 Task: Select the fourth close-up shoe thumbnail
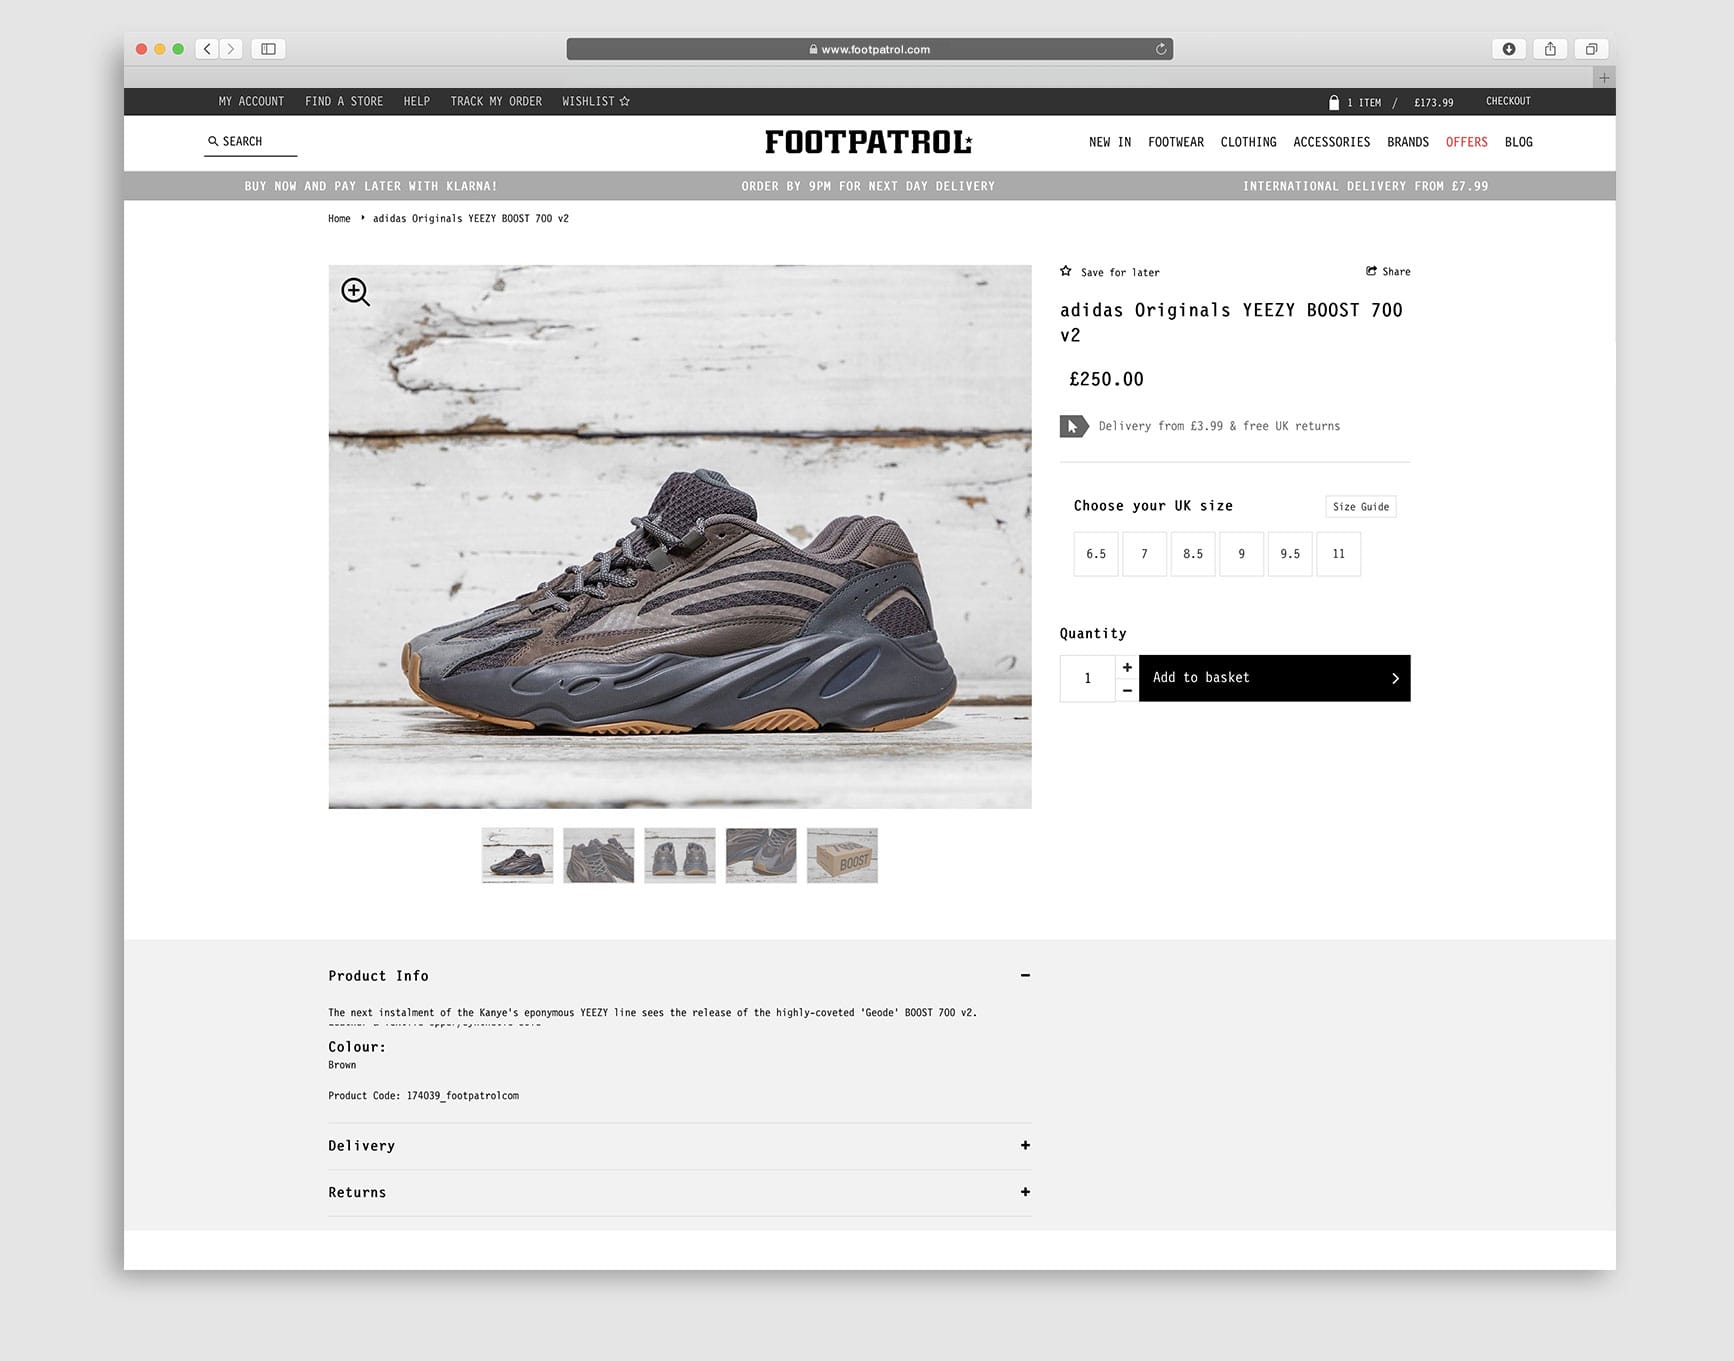pos(761,855)
